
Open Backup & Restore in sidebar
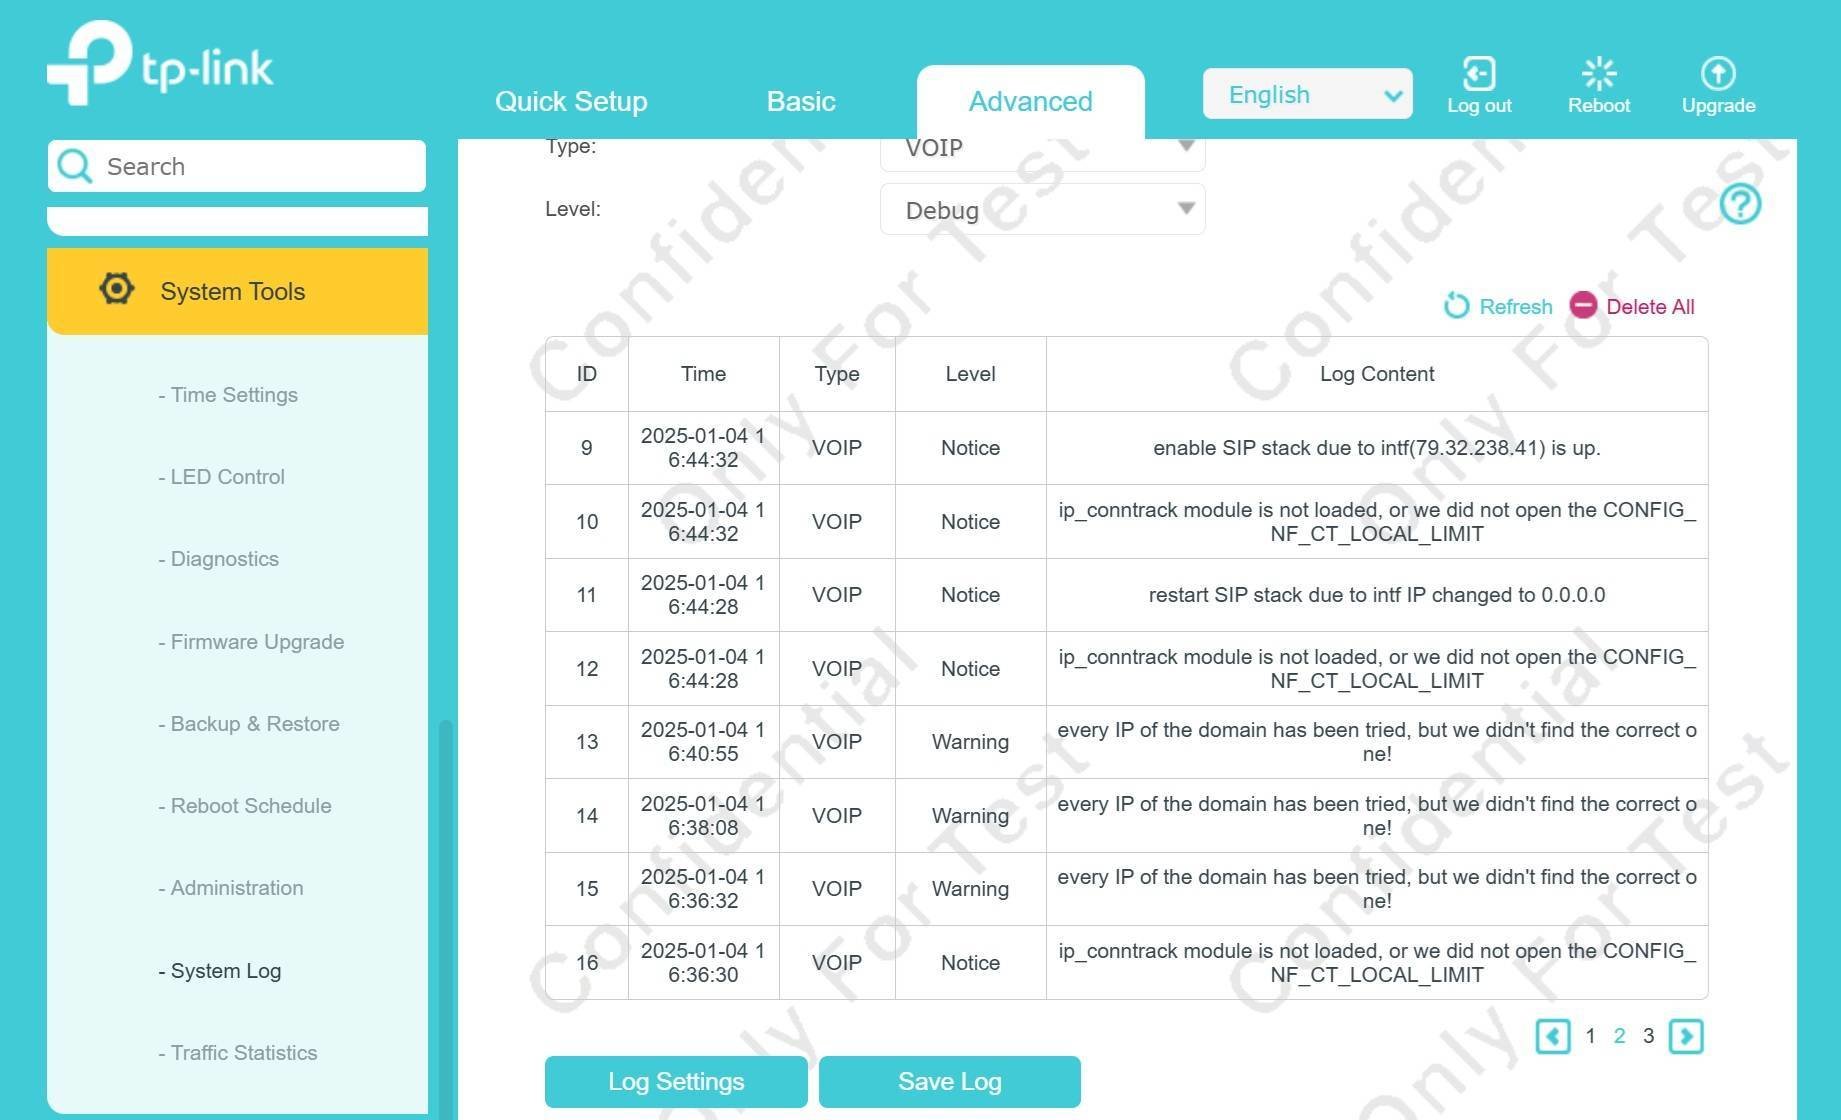coord(249,724)
